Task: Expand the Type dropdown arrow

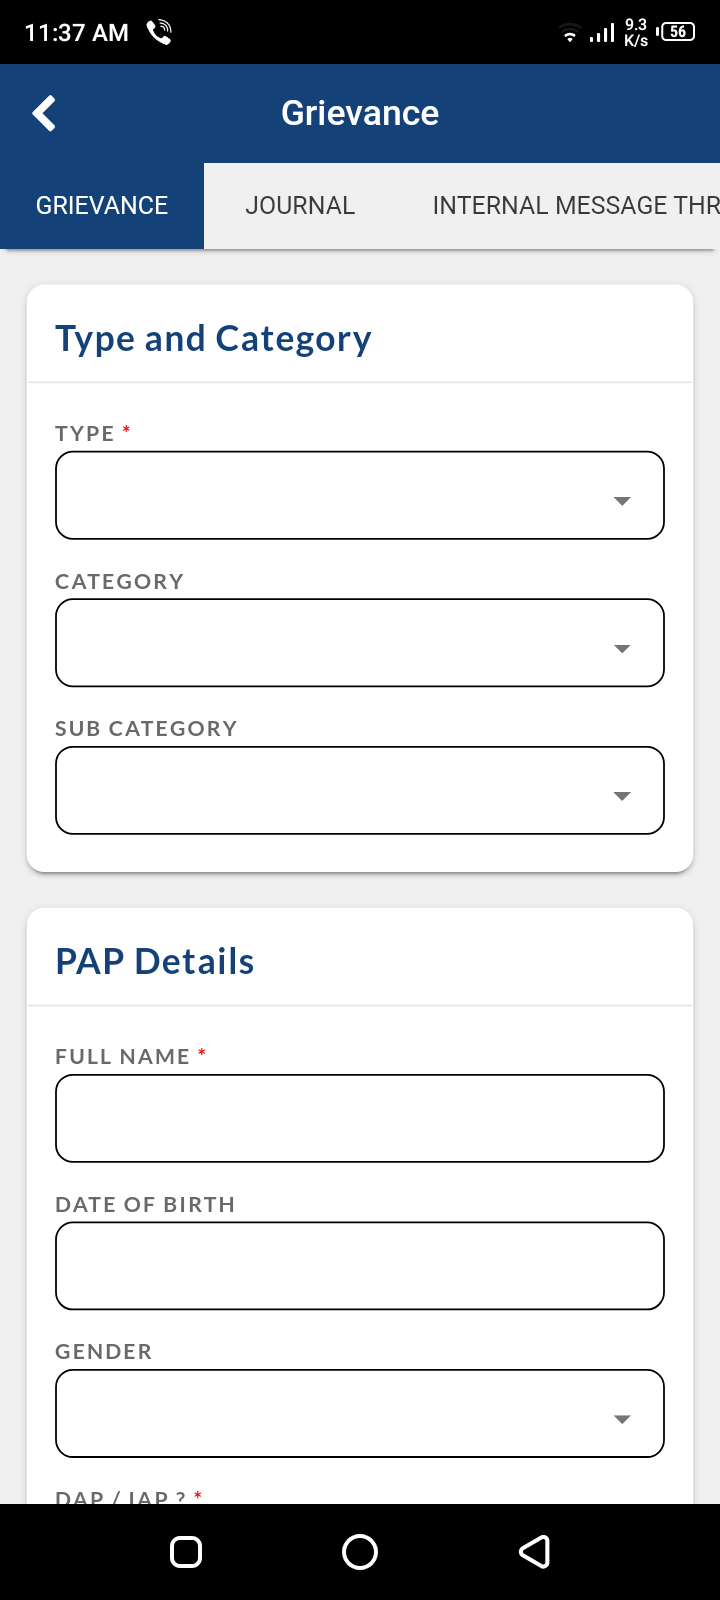Action: point(622,501)
